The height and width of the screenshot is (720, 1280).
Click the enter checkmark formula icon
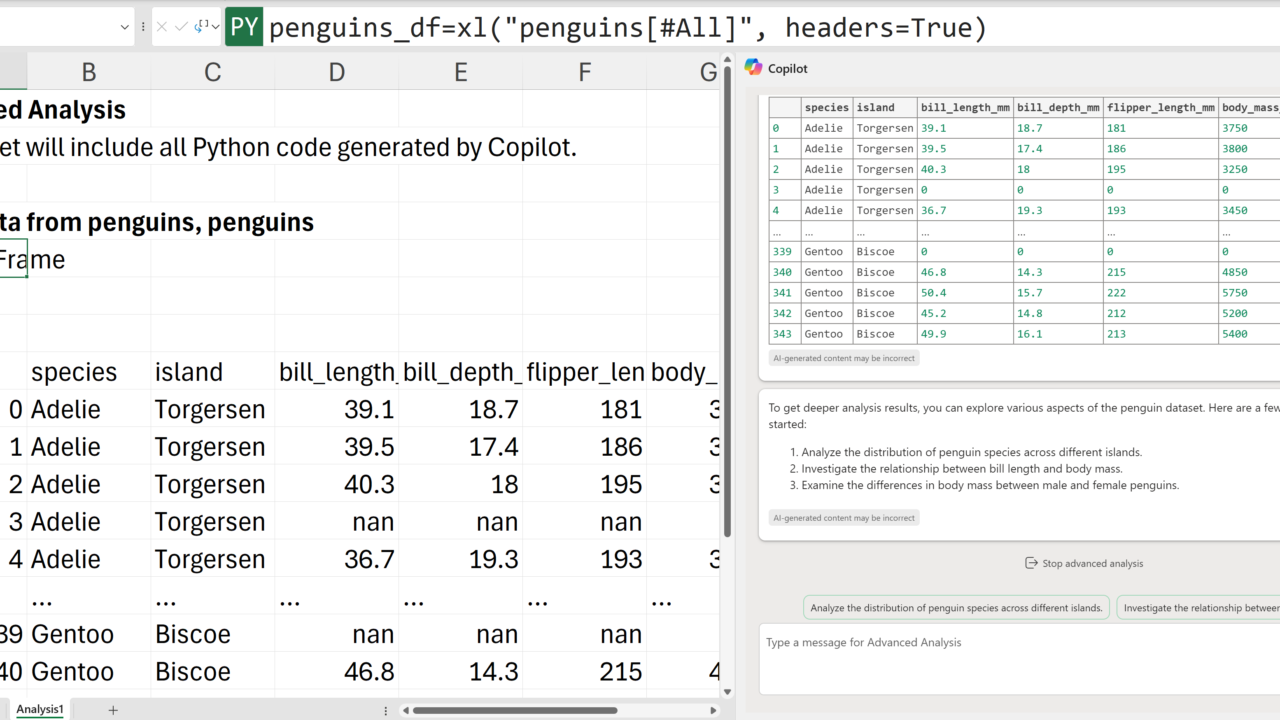[x=181, y=27]
